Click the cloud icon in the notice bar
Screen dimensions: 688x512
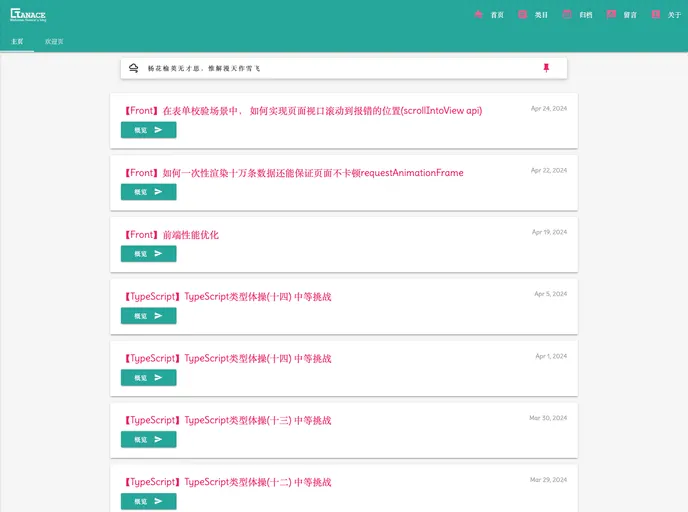[x=134, y=68]
